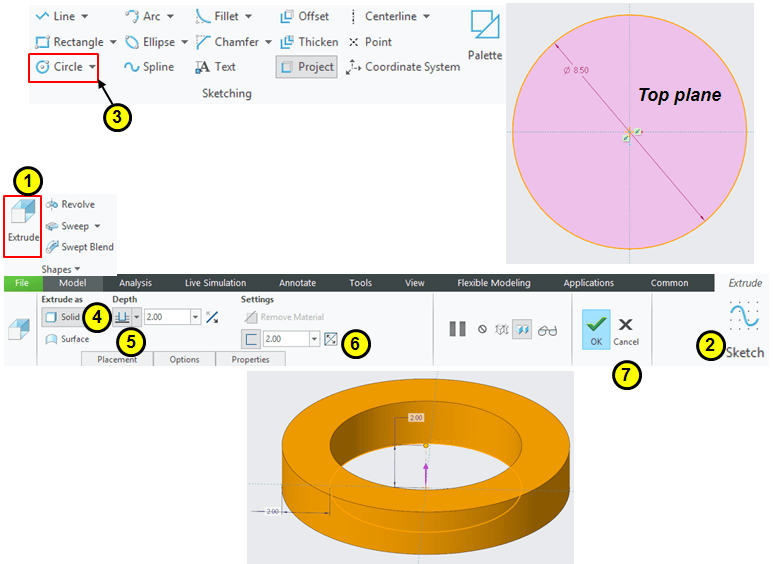The height and width of the screenshot is (564, 773).
Task: Click the Extrude tool icon
Action: point(22,222)
